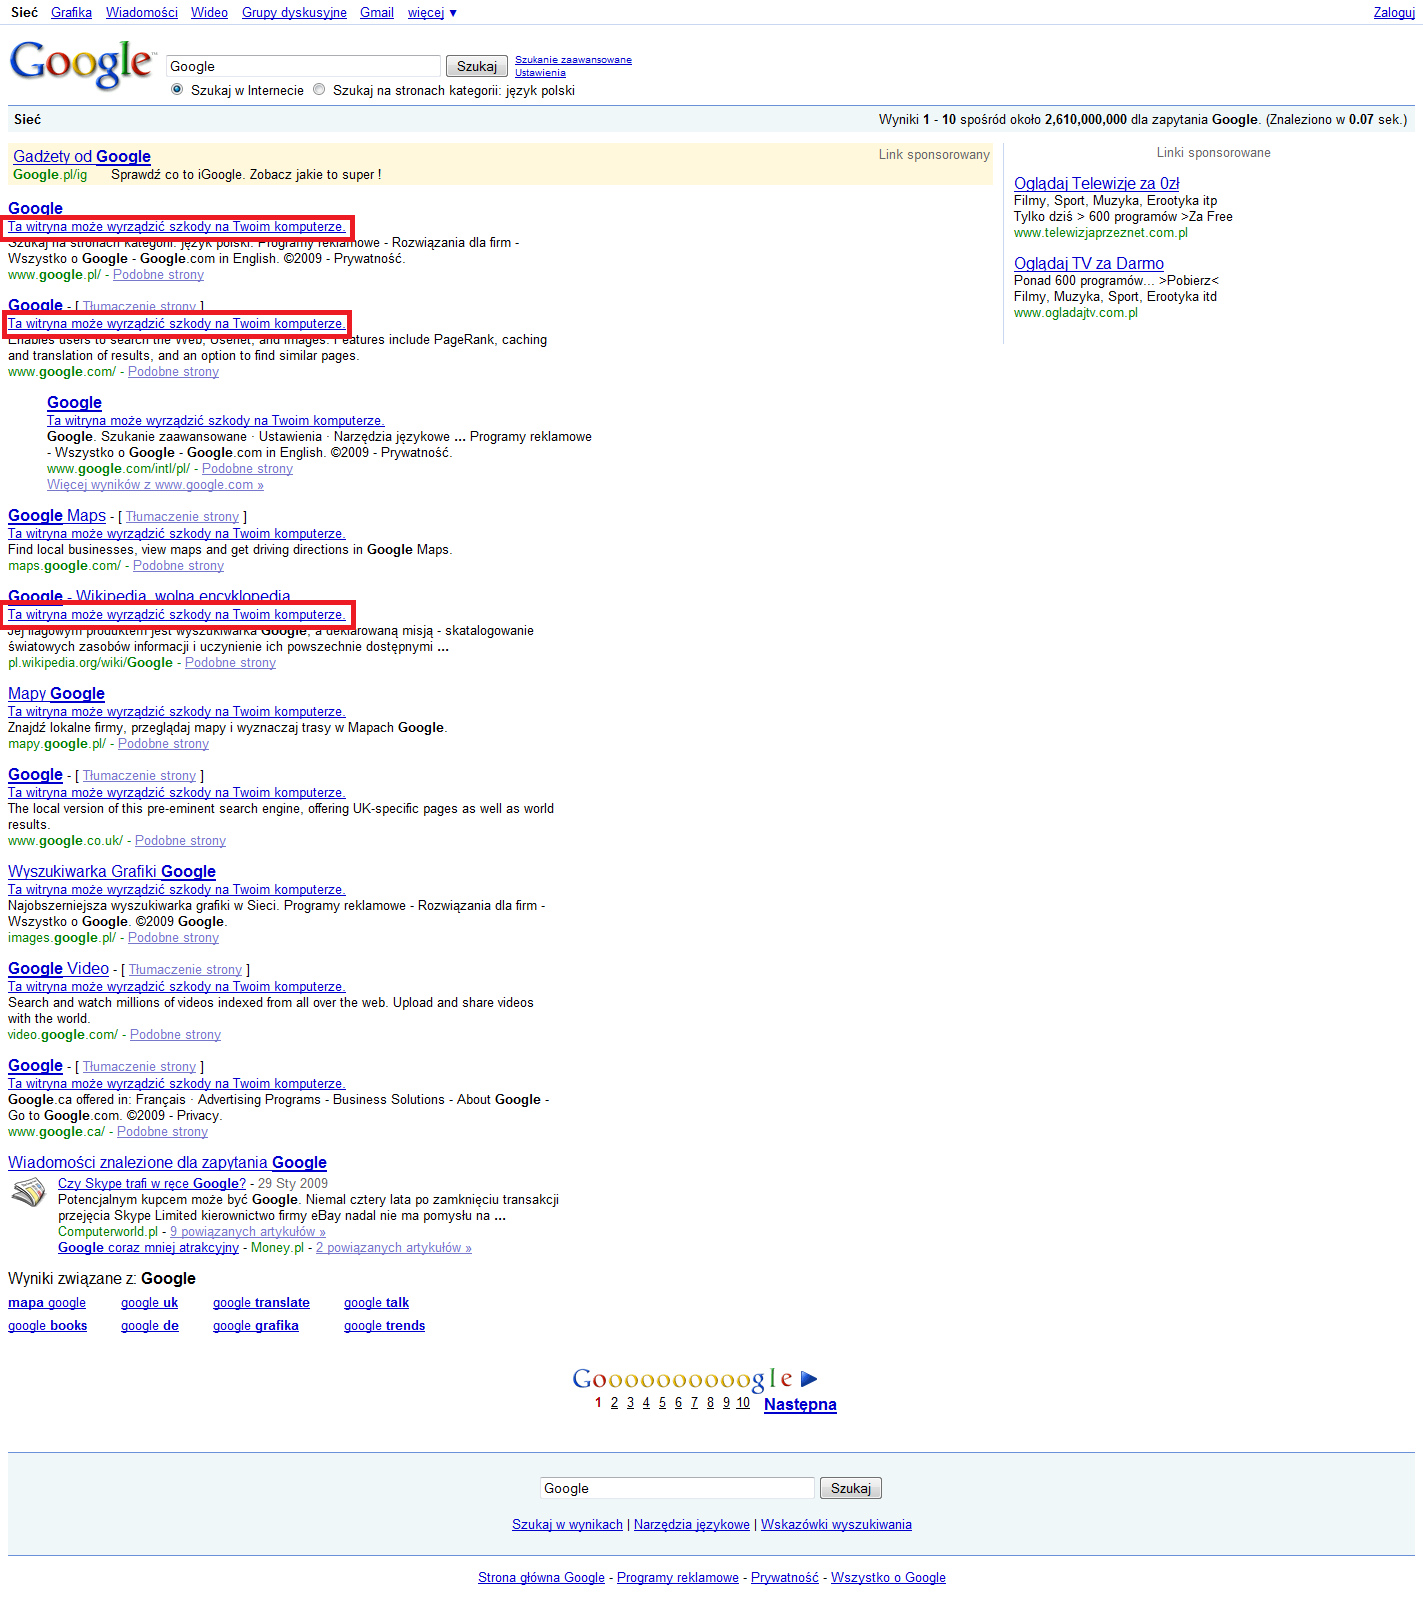Click the Zaloguj sign-in link
This screenshot has width=1423, height=1598.
point(1394,13)
